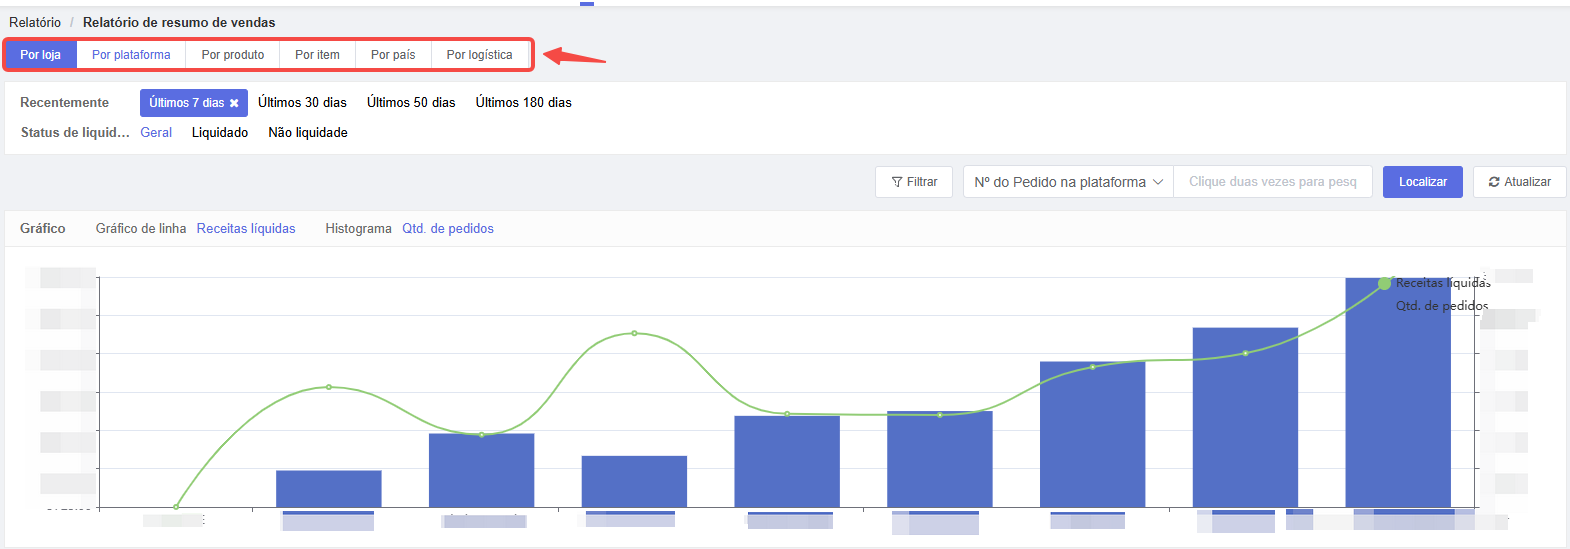Click the Localizar button
The image size is (1570, 549).
(x=1423, y=182)
